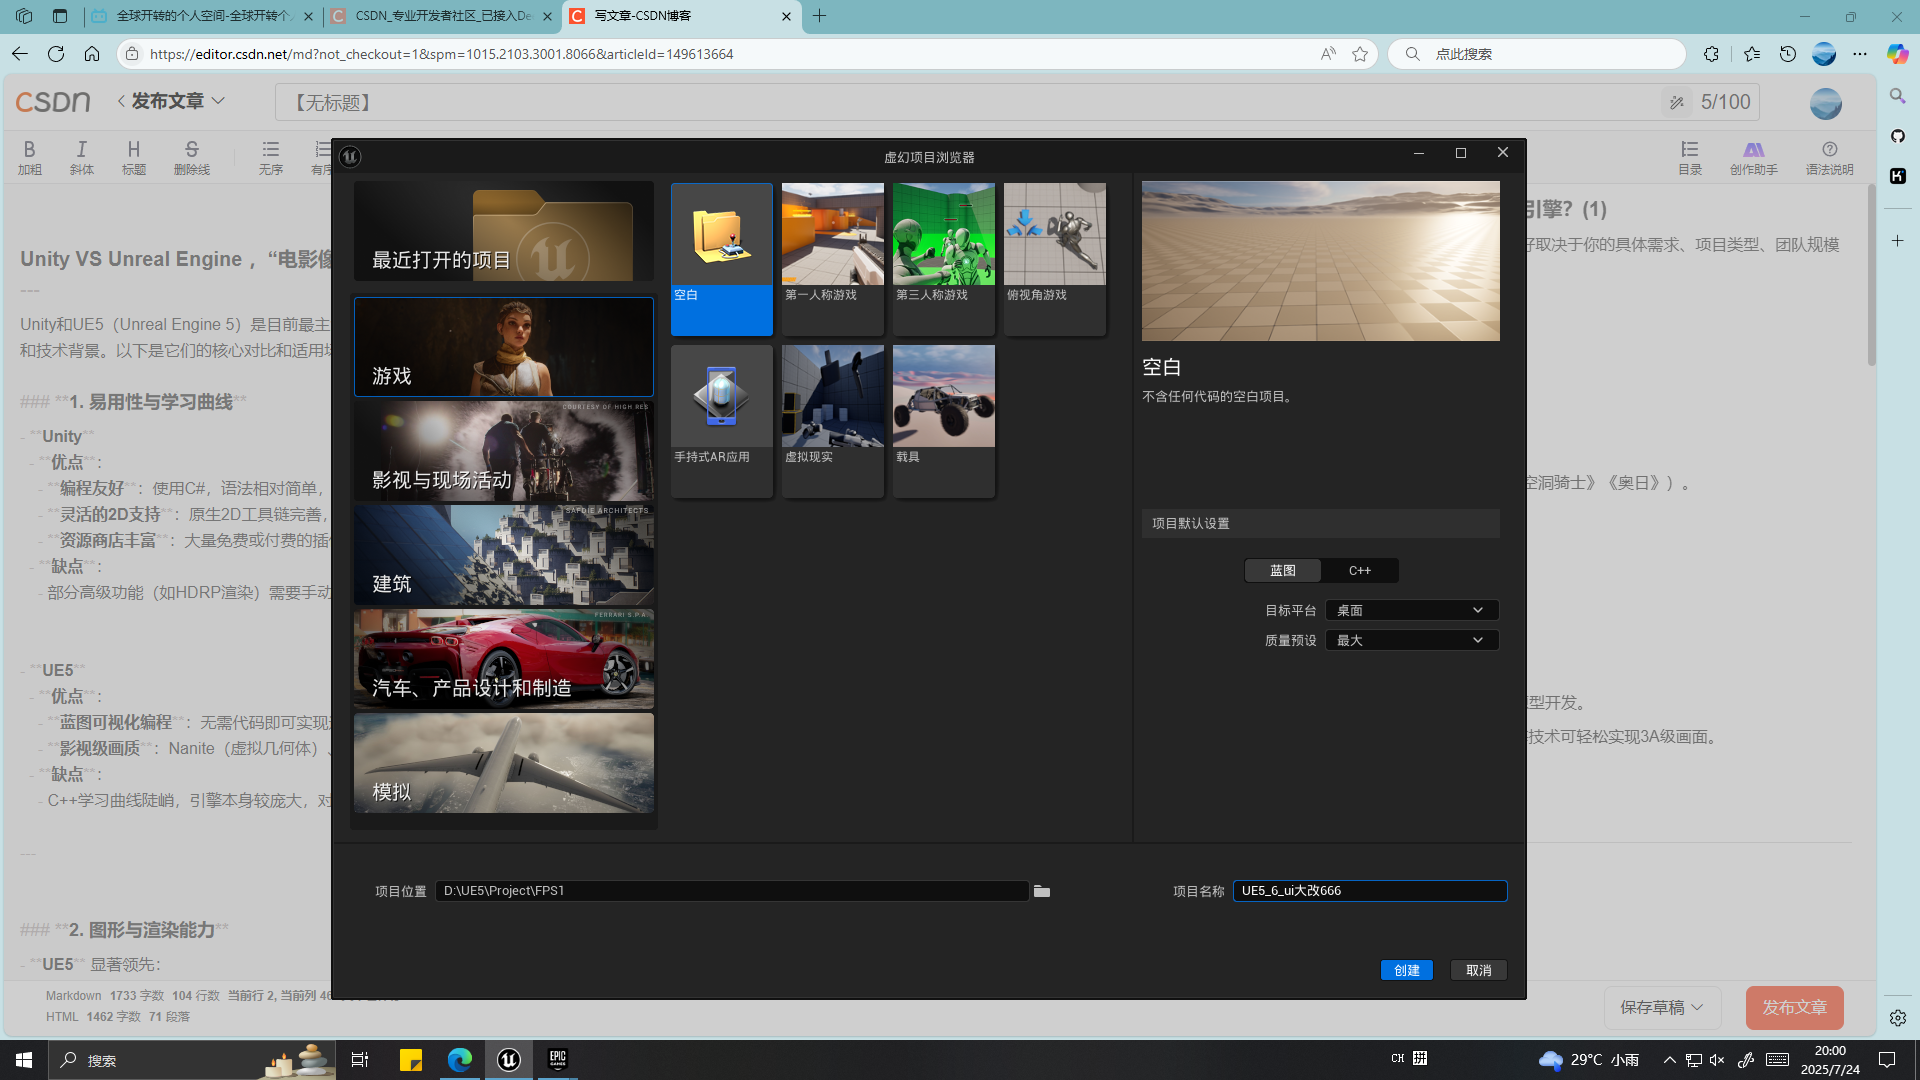The height and width of the screenshot is (1080, 1920).
Task: Browse folder icon next to project location
Action: (x=1042, y=891)
